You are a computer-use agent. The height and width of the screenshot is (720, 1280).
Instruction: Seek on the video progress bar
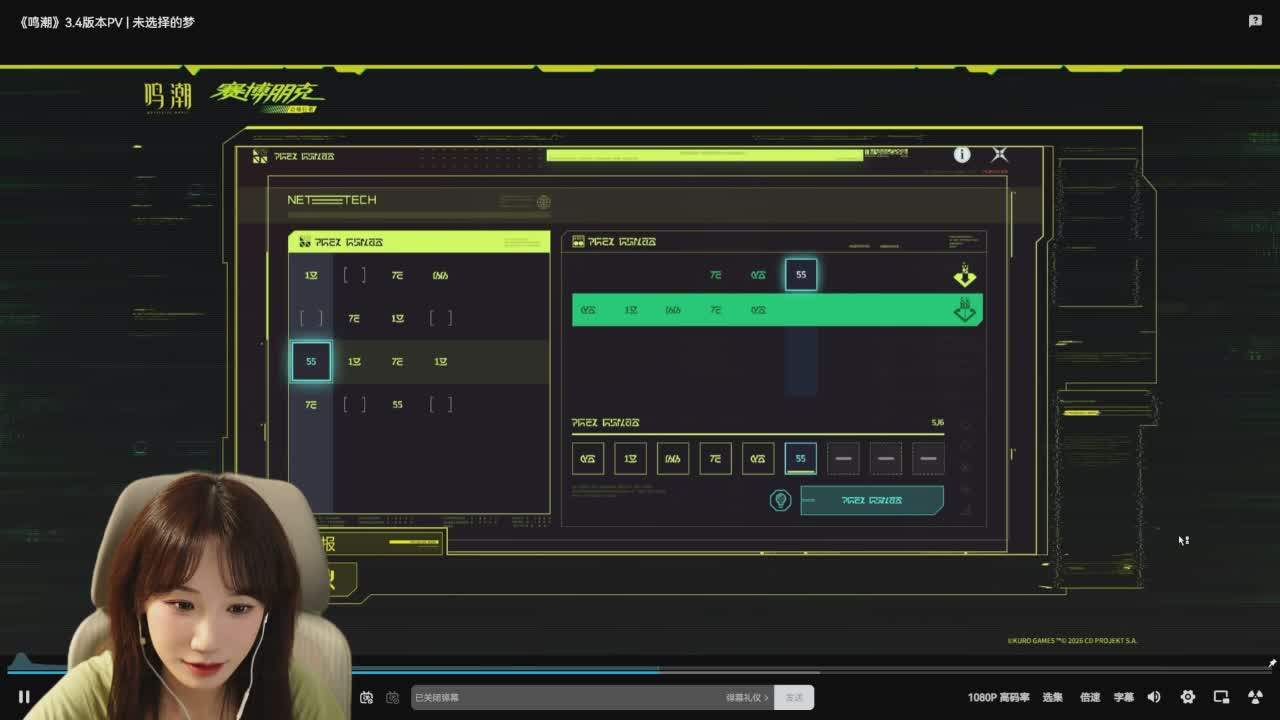point(640,670)
